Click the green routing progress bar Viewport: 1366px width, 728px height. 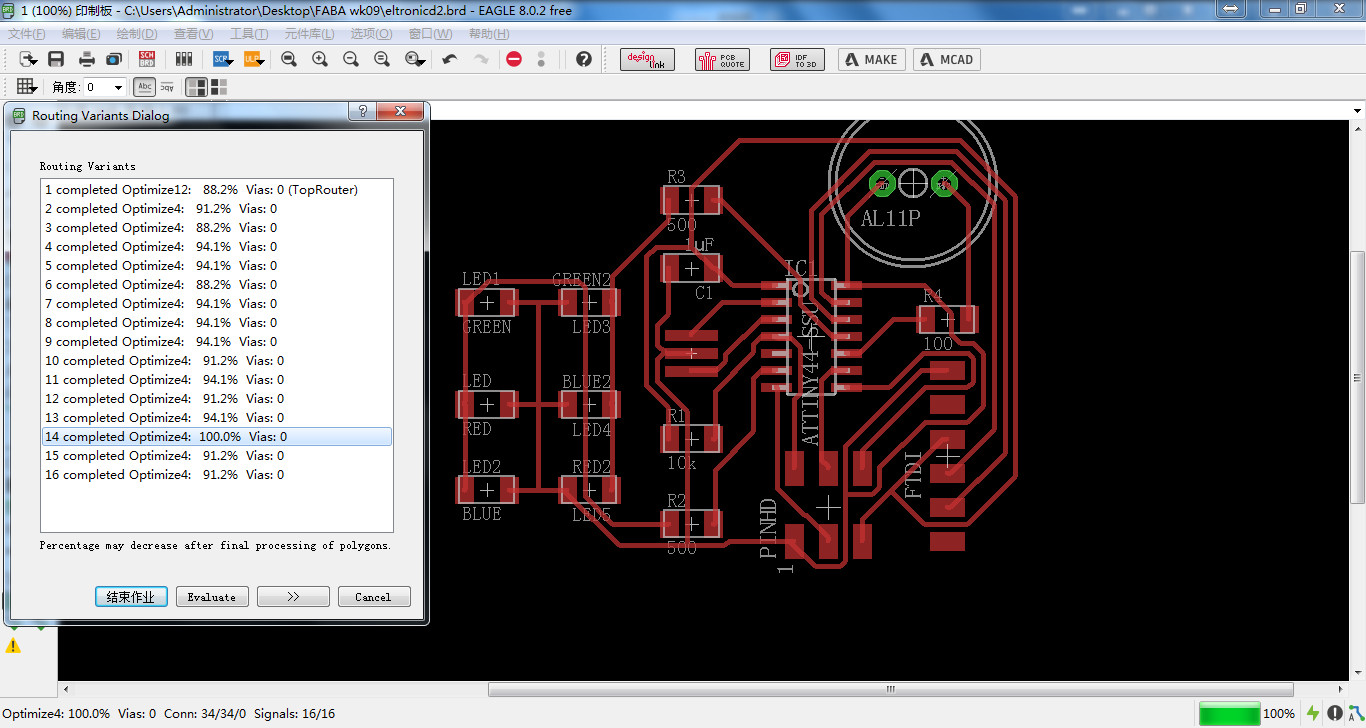tap(1229, 714)
